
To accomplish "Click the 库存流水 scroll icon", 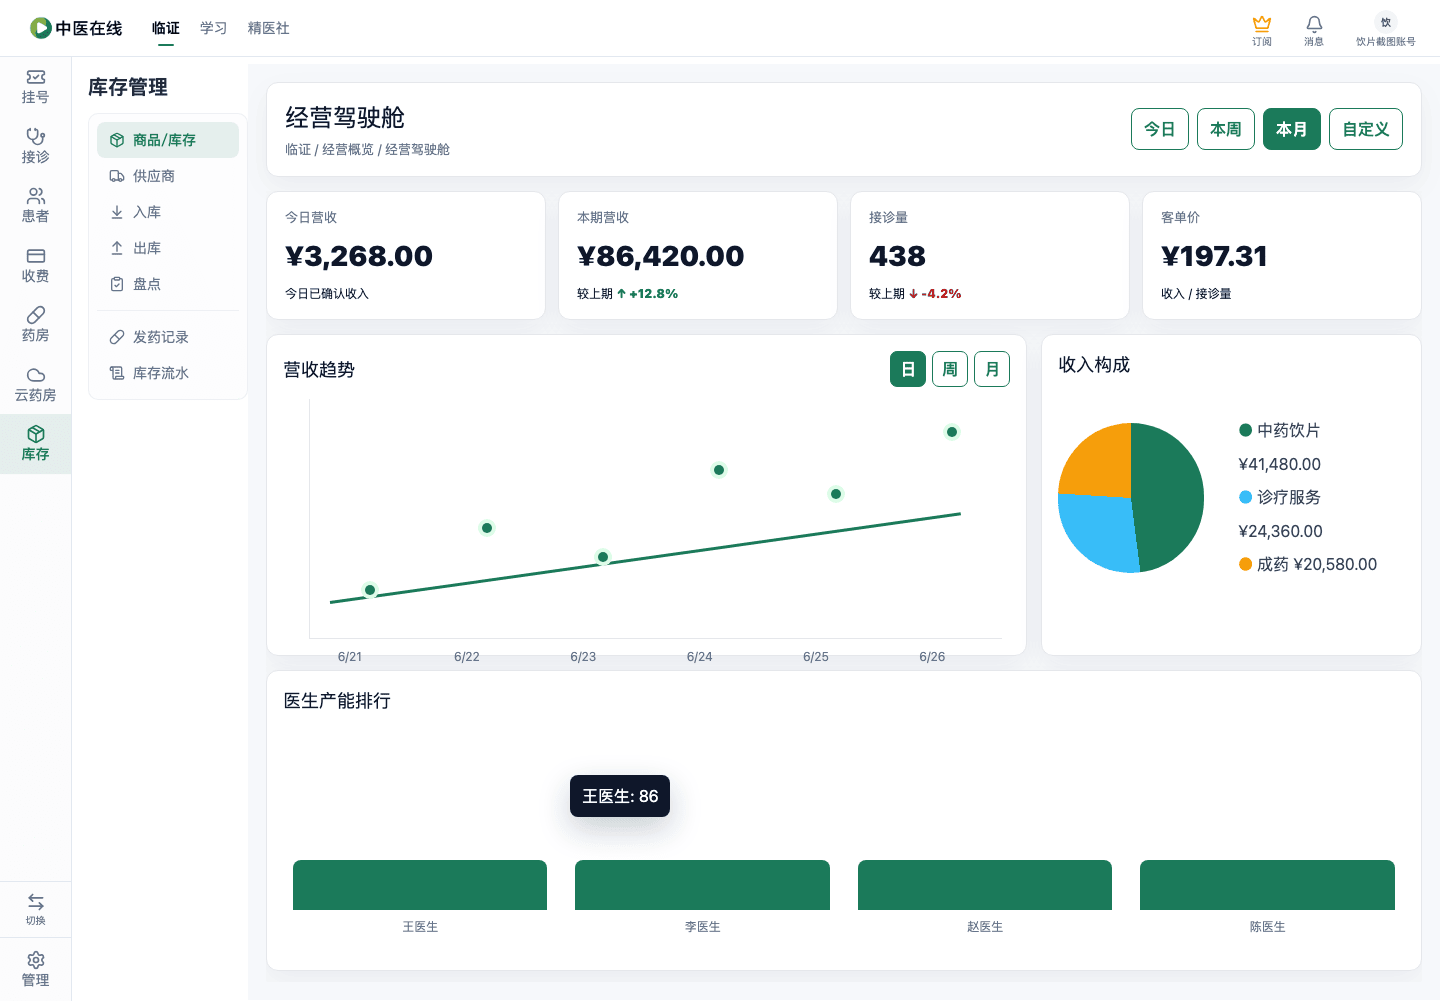I will coord(117,373).
